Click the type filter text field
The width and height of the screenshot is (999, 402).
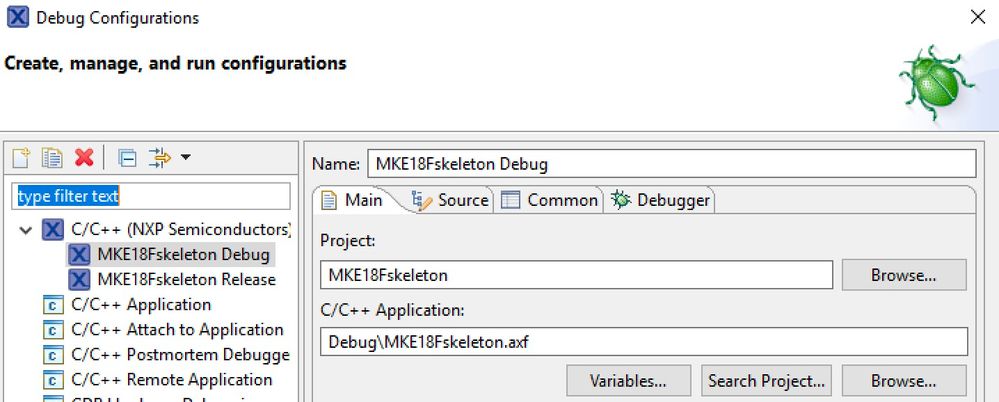[151, 197]
